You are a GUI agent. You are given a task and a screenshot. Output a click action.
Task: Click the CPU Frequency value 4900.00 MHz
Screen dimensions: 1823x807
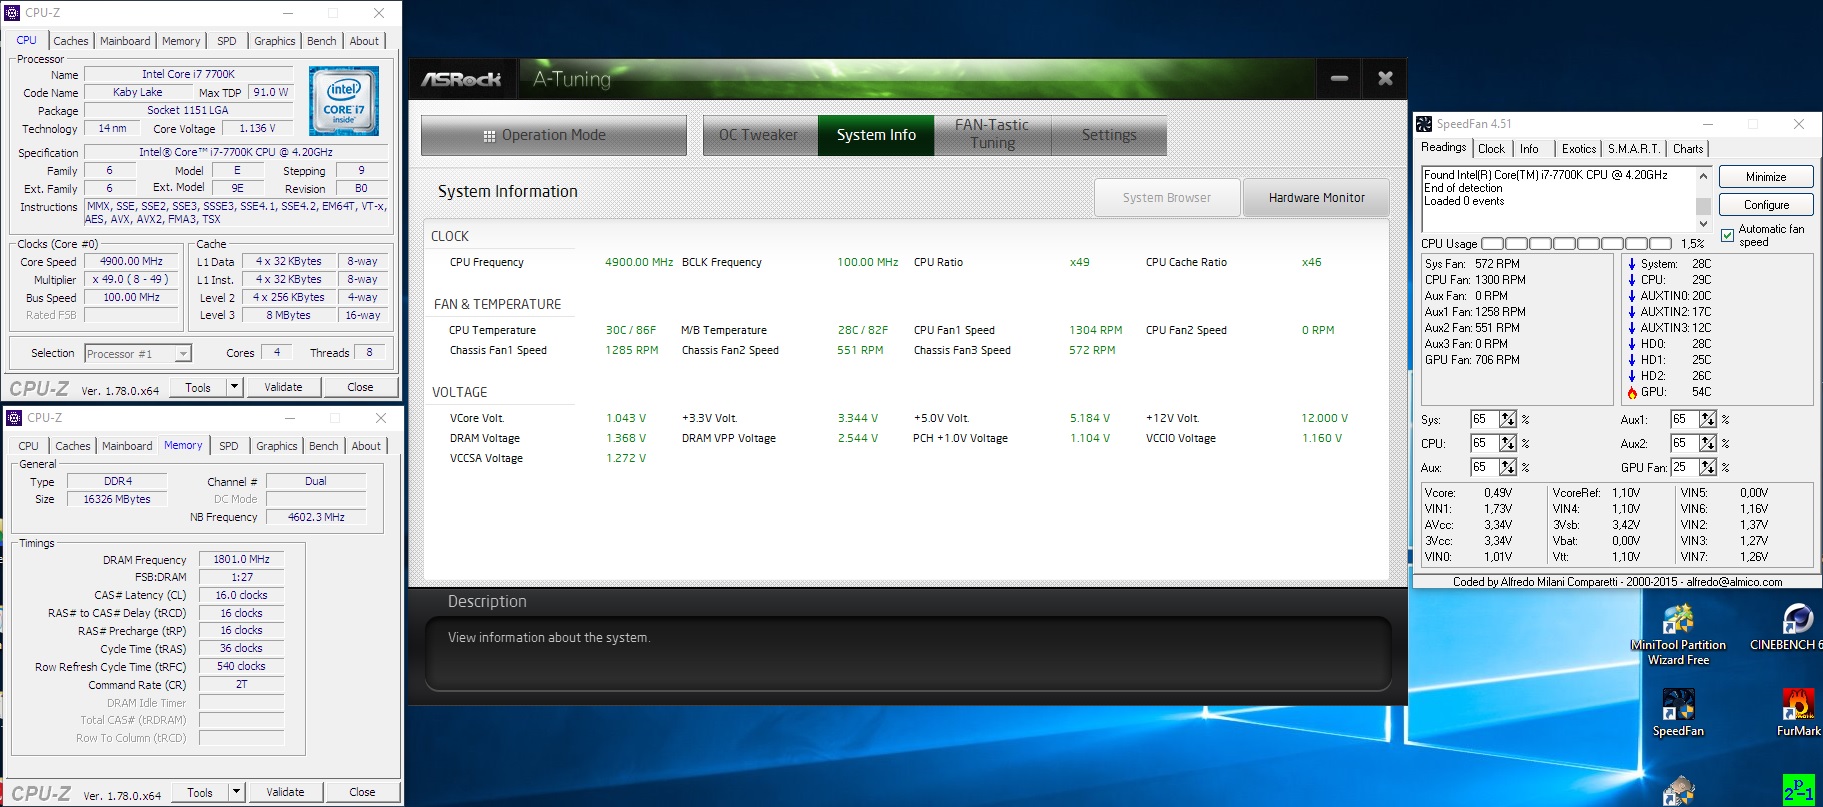tap(639, 262)
